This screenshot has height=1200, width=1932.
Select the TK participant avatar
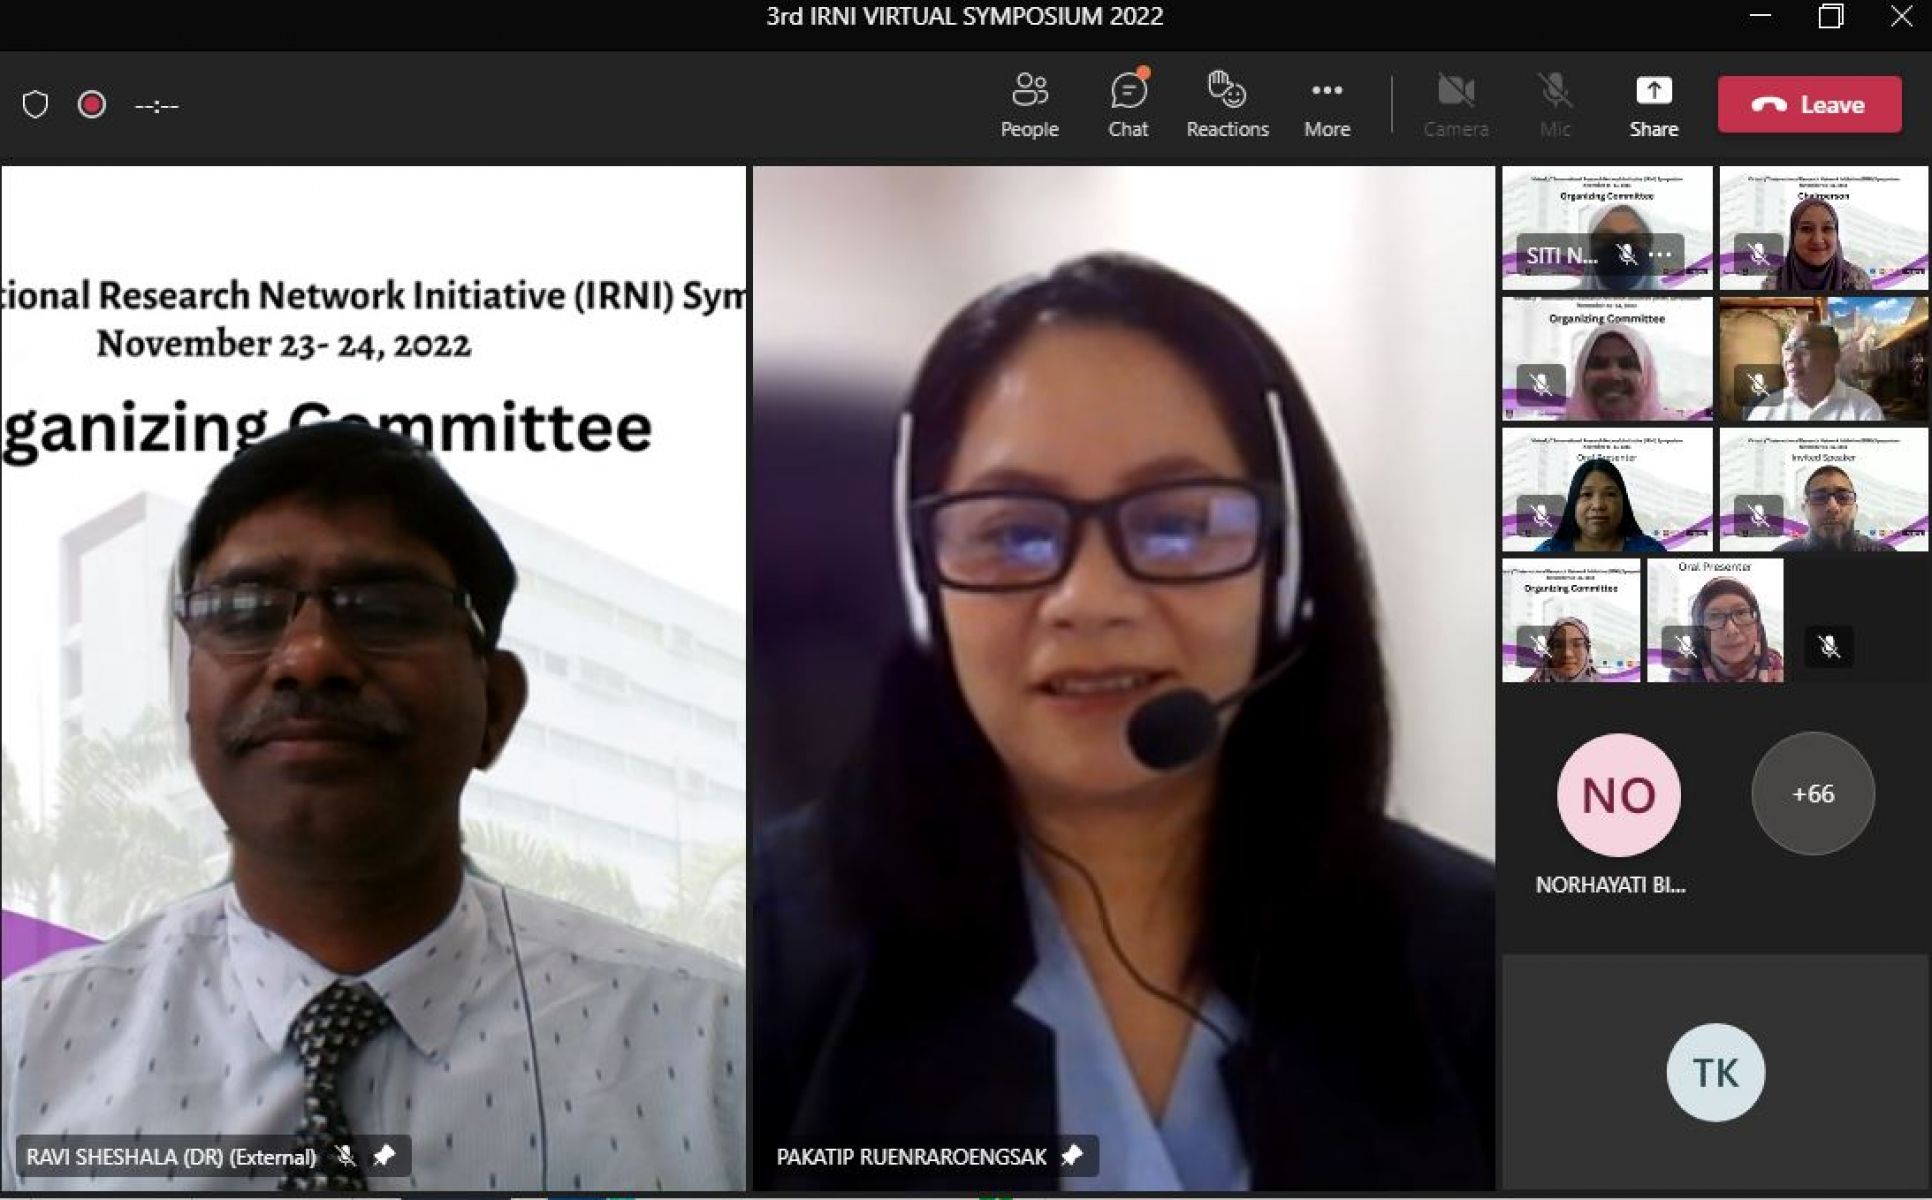coord(1715,1072)
